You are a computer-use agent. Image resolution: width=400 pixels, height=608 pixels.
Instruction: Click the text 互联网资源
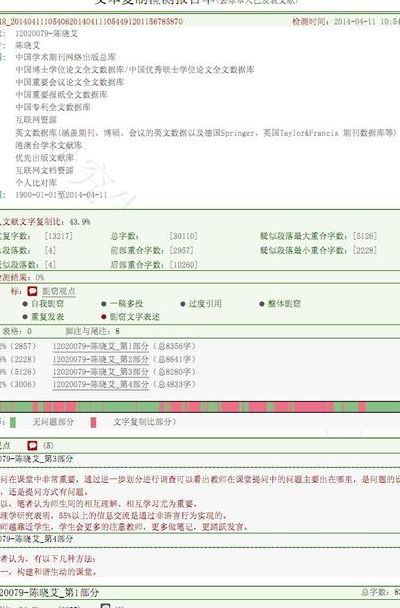36,119
